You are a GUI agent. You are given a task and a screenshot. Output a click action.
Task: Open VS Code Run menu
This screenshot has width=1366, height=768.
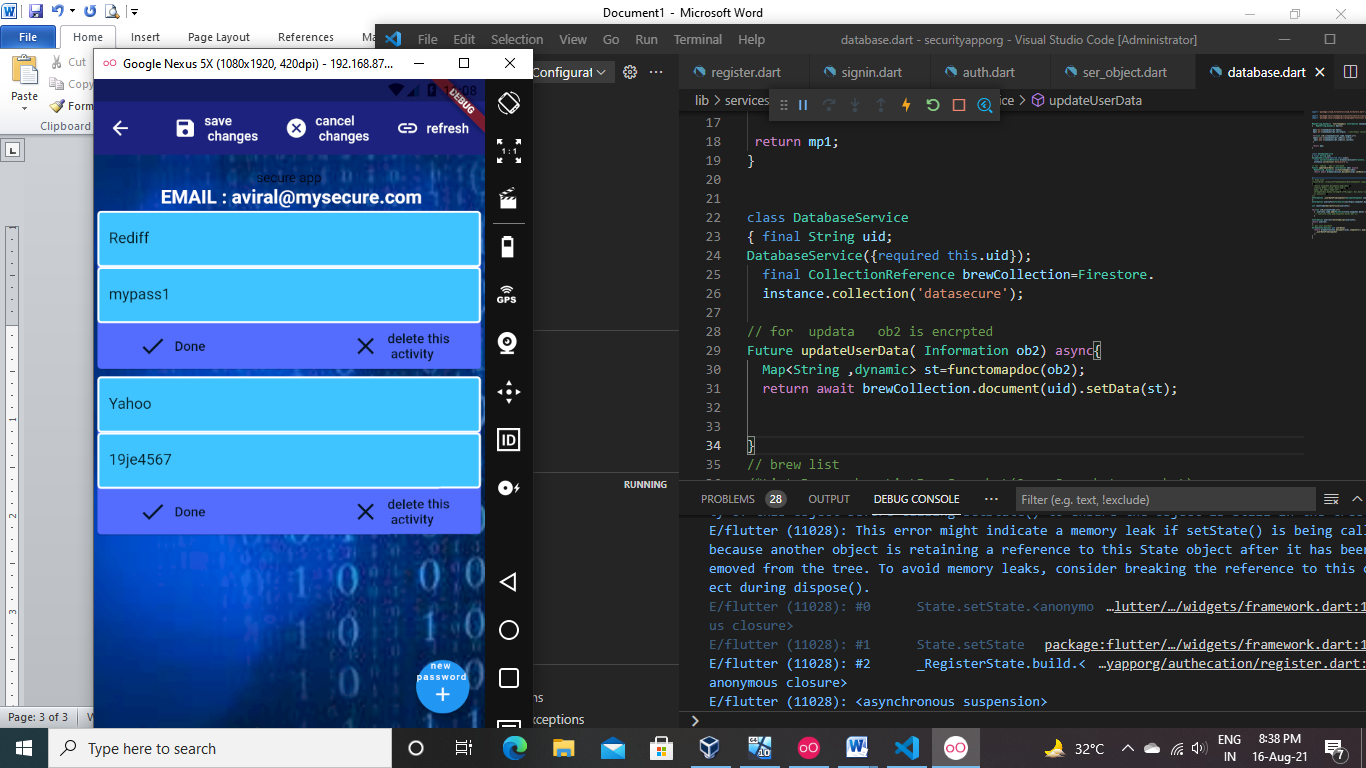point(646,39)
